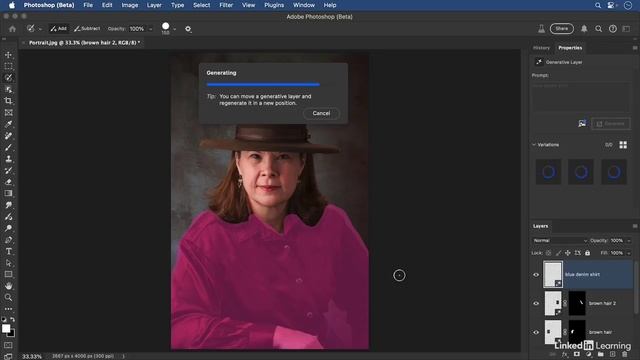Select the Eraser tool
The image size is (640, 360).
coord(8,182)
